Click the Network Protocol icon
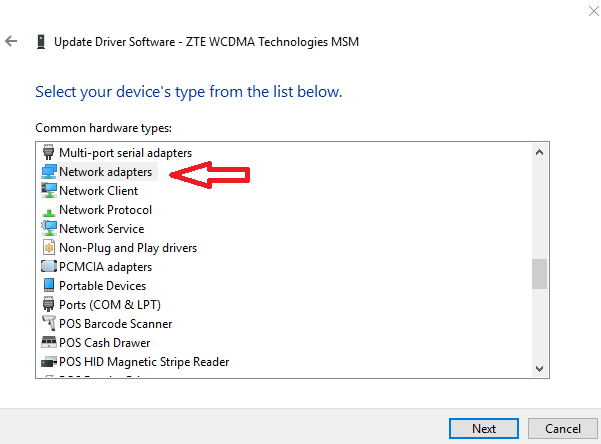Screen dimensions: 601x444 [x=49, y=210]
